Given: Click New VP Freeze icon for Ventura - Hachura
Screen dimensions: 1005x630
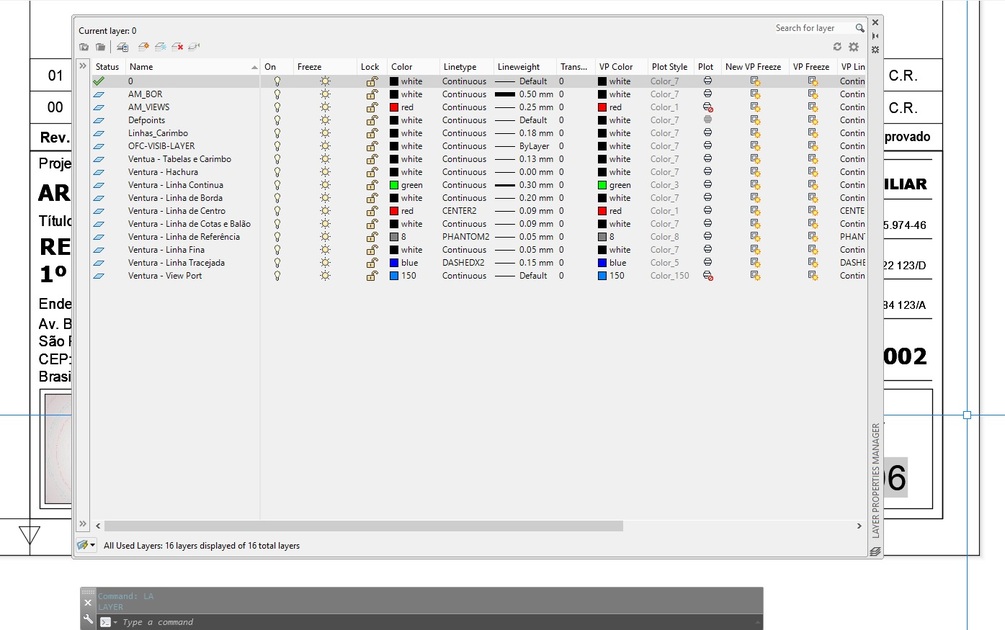Looking at the screenshot, I should pyautogui.click(x=755, y=172).
